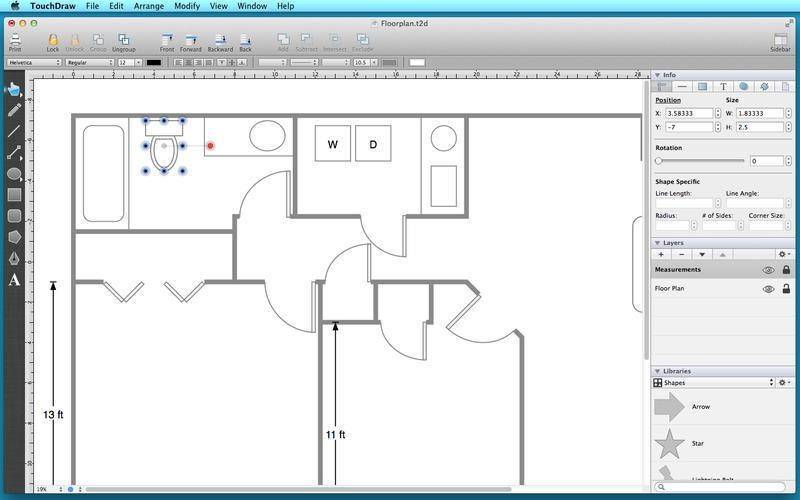Collapse the Info panel

coord(657,75)
